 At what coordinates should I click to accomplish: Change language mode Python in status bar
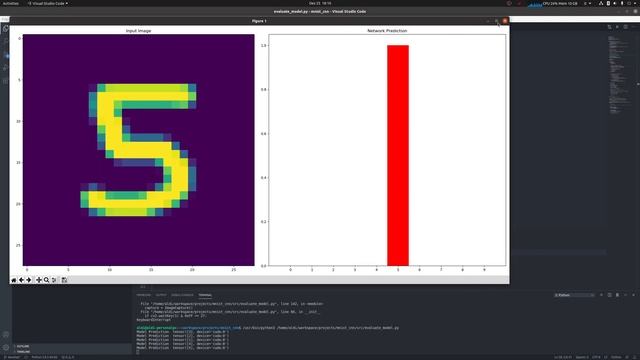click(616, 357)
